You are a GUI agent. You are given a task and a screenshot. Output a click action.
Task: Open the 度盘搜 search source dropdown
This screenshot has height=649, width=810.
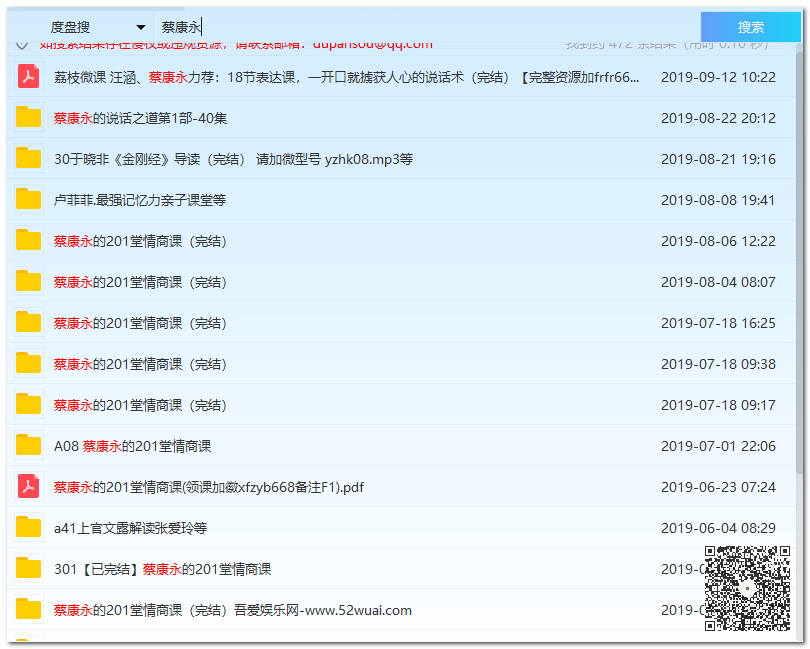pos(98,27)
